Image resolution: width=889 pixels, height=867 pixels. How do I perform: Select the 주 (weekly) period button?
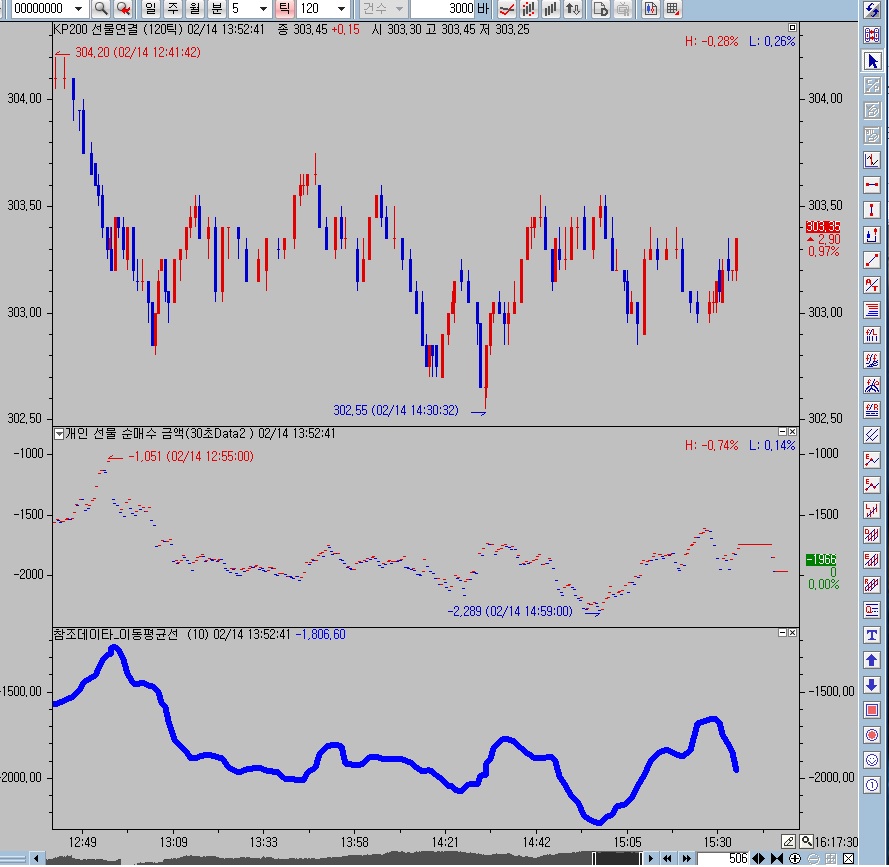(172, 9)
